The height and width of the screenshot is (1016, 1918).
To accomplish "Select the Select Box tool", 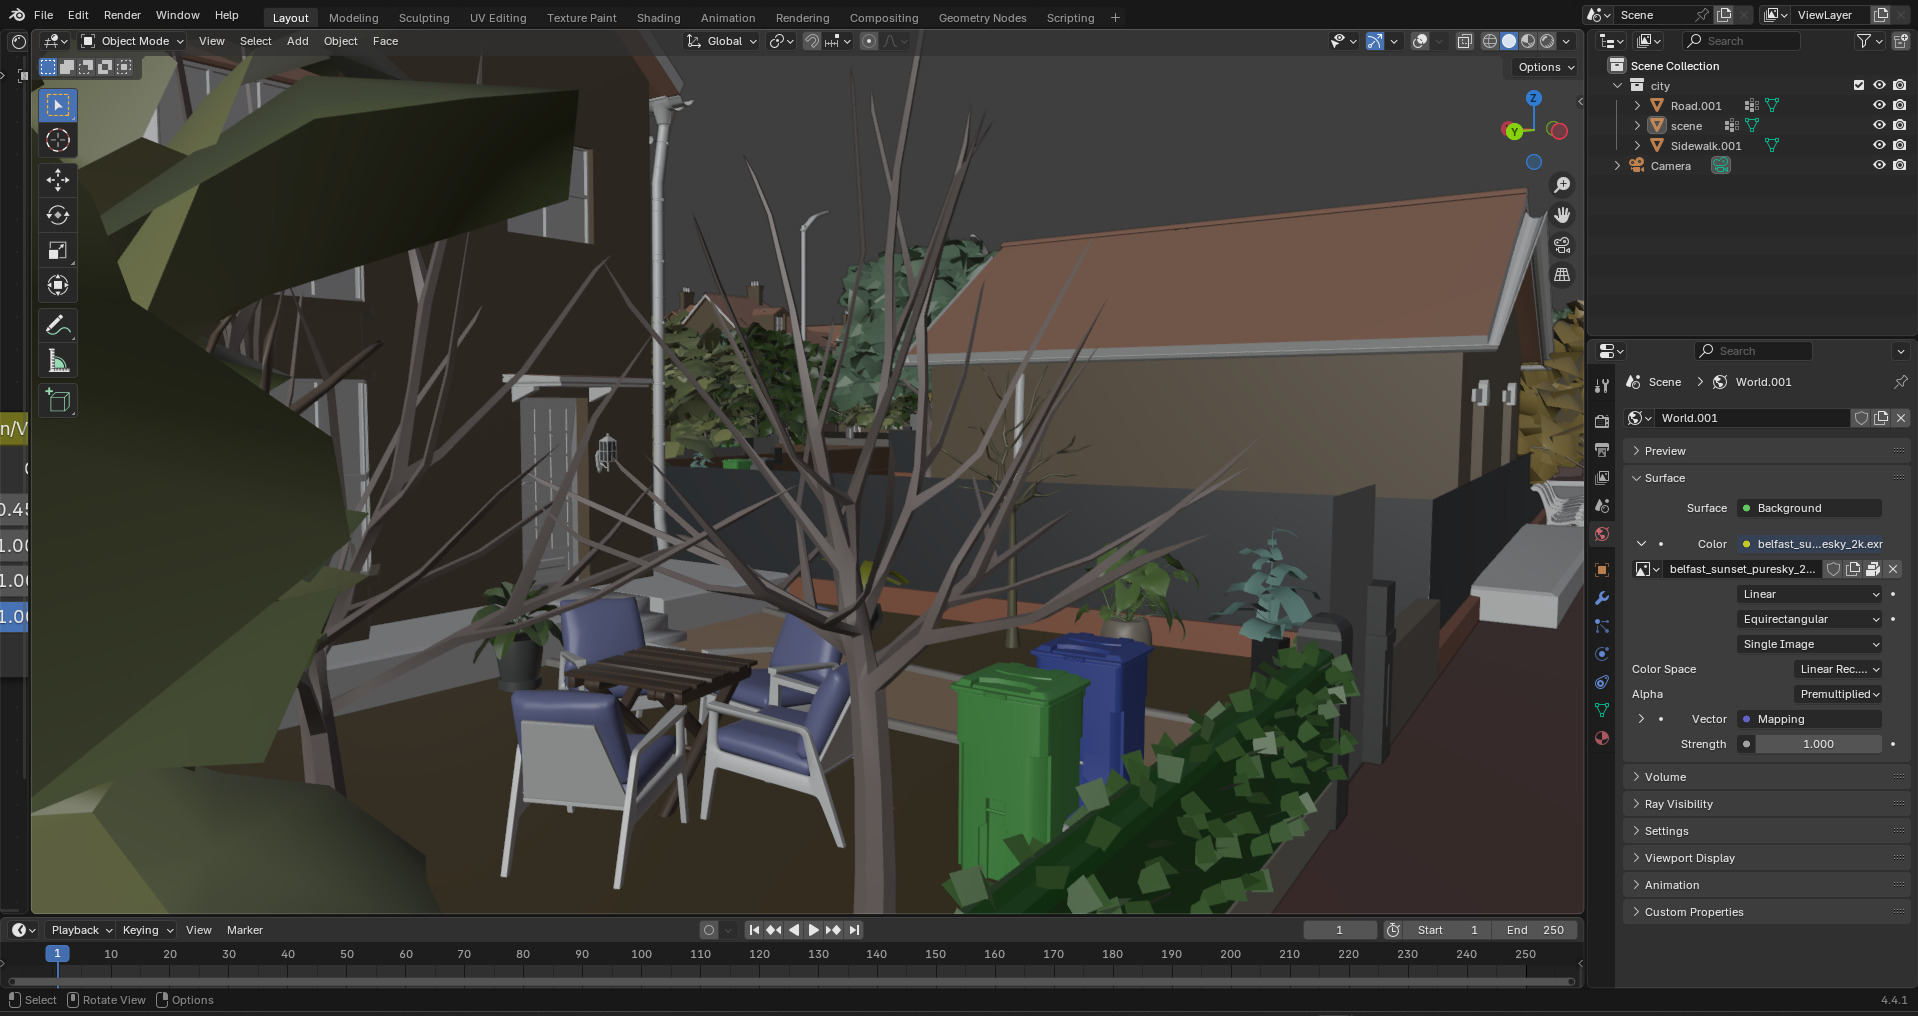I will [x=58, y=105].
